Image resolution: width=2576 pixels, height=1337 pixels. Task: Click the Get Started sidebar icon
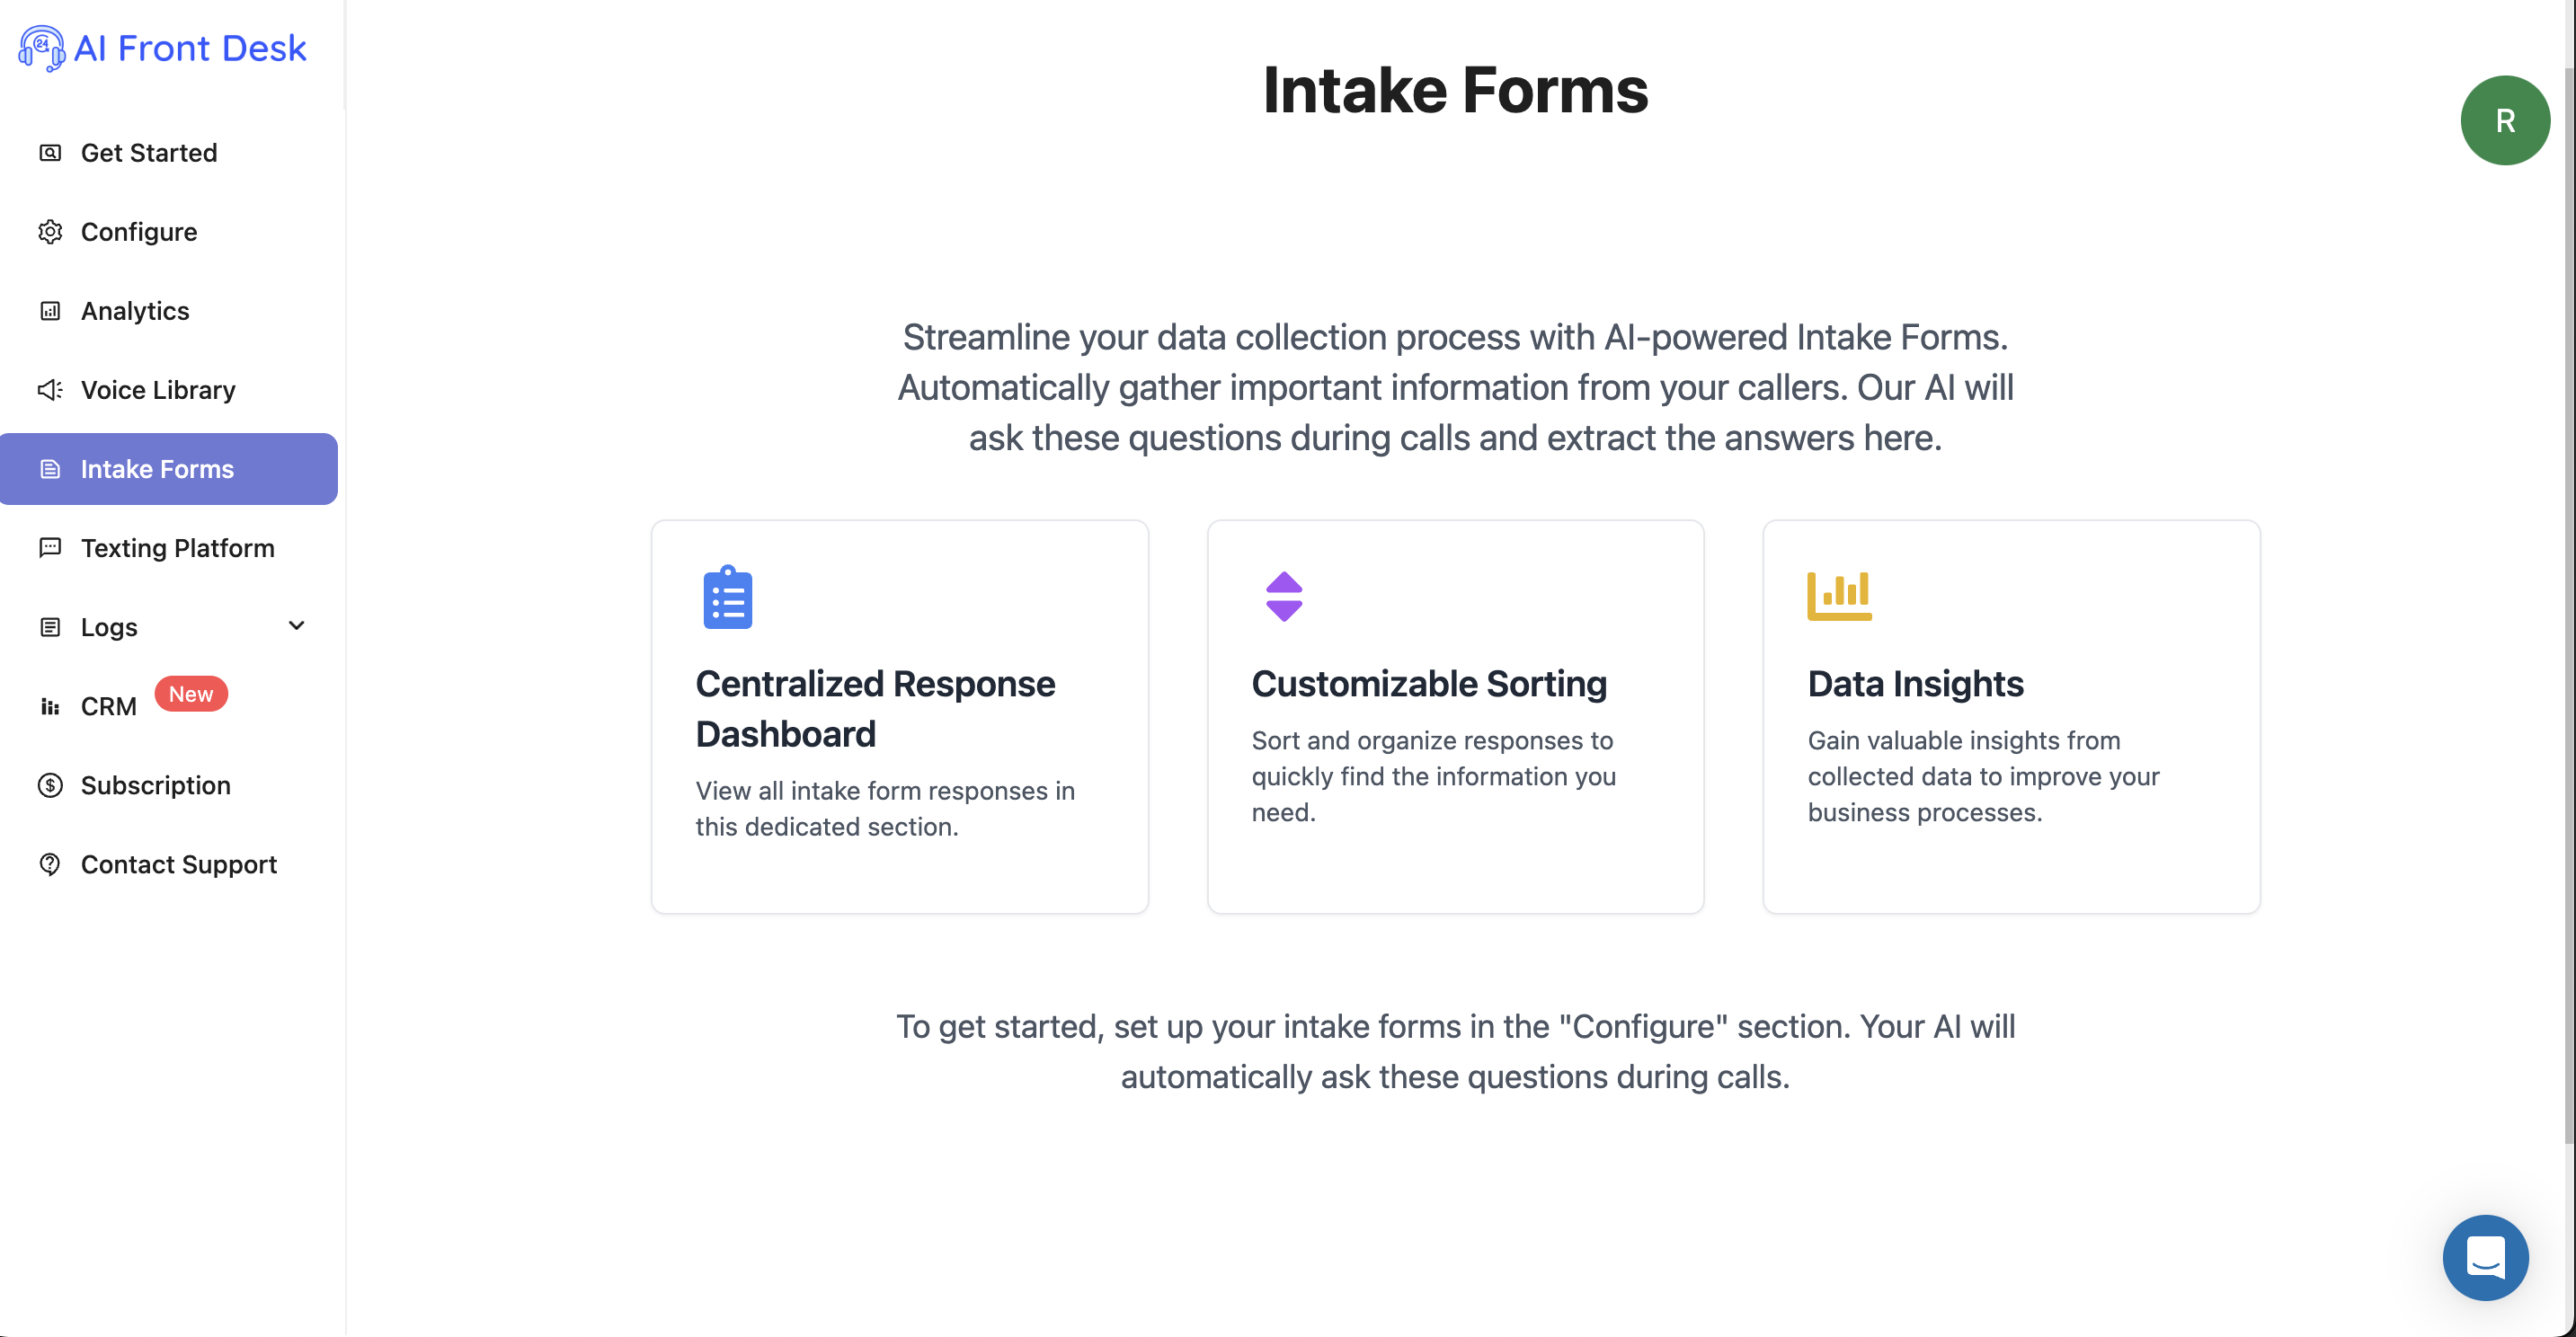(50, 153)
